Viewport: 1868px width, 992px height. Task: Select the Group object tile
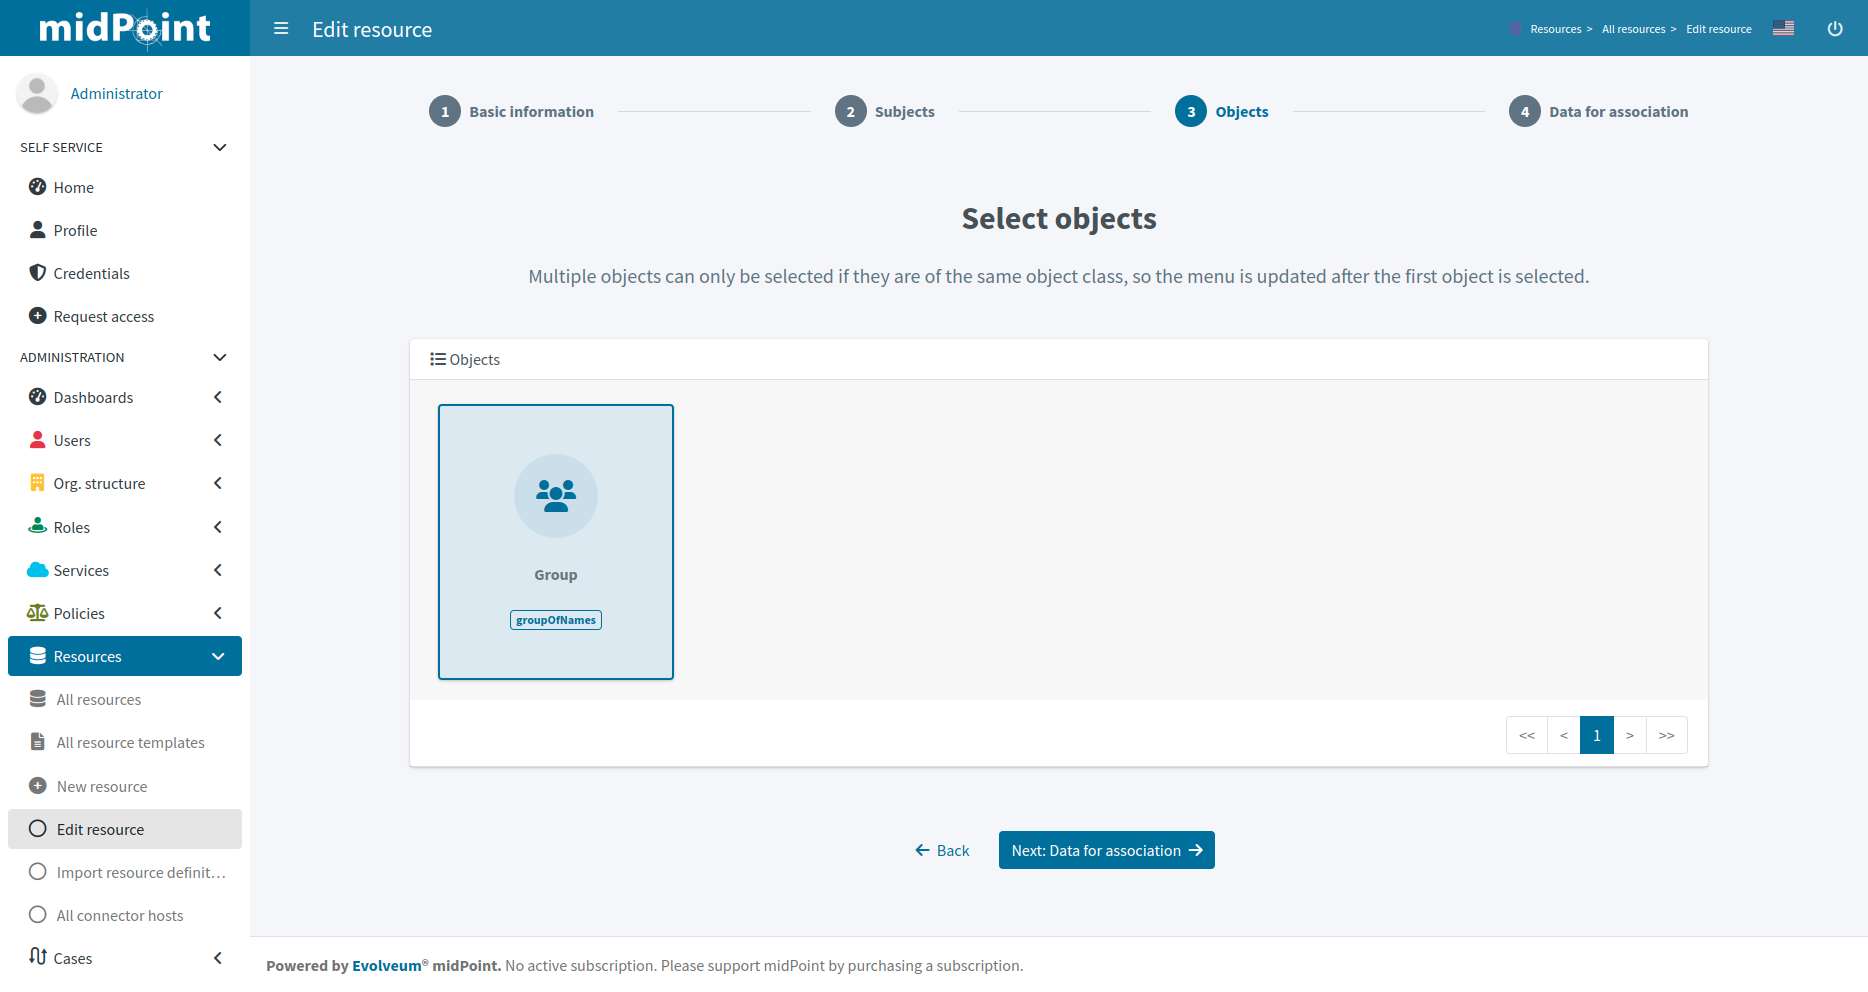coord(556,542)
